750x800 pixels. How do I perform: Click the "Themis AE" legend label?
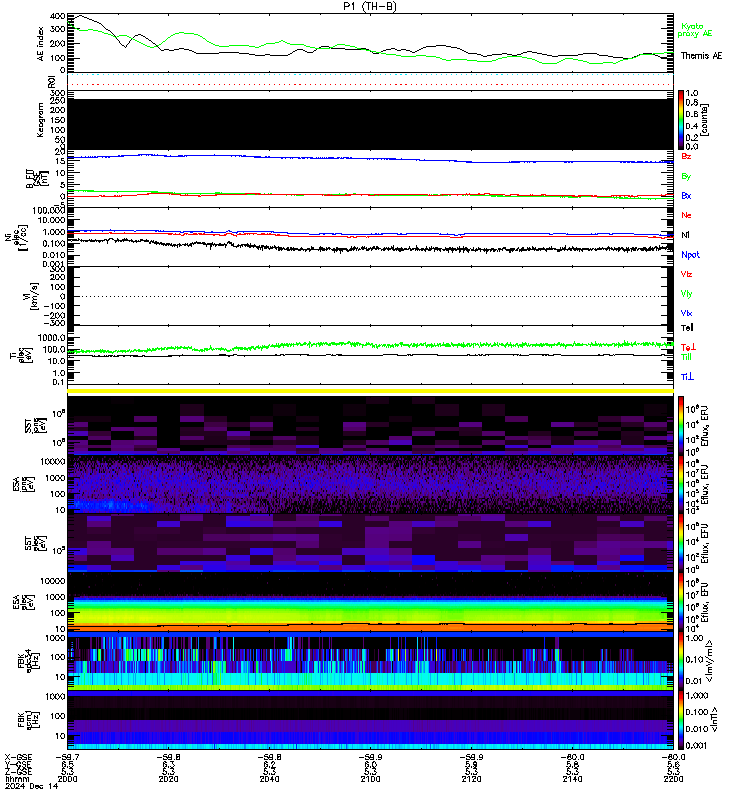[x=702, y=56]
